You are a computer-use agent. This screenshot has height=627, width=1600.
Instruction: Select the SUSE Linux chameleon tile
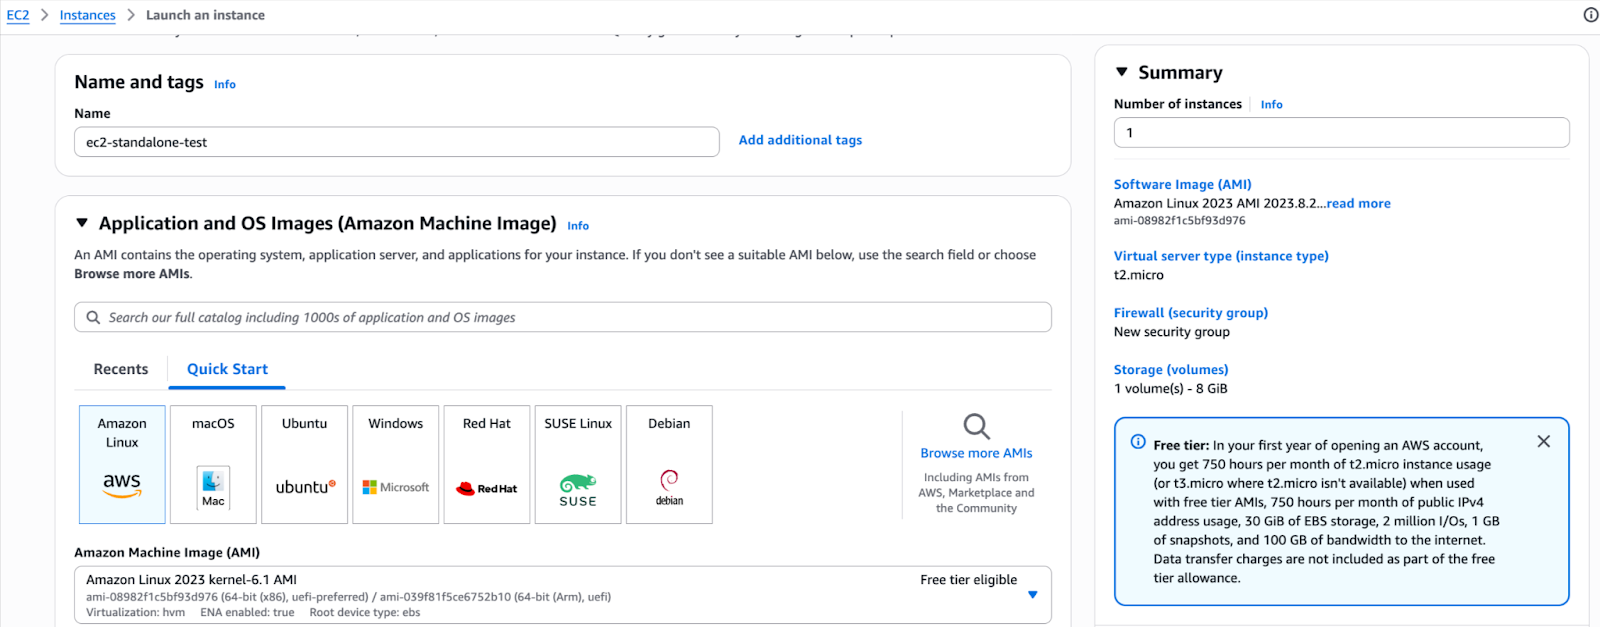(578, 464)
